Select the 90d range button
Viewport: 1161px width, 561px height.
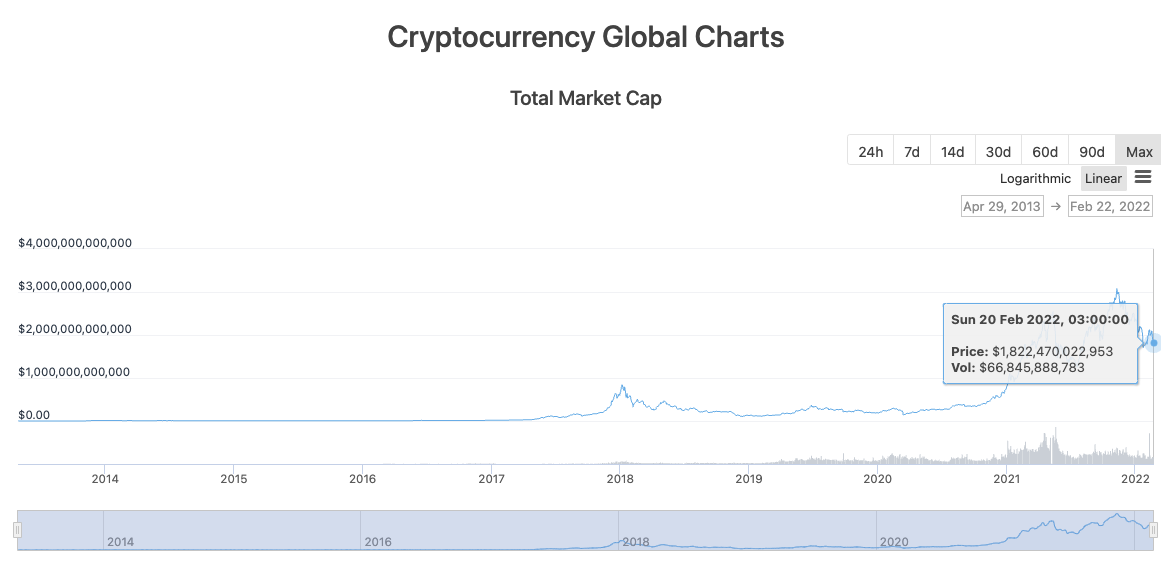tap(1092, 152)
